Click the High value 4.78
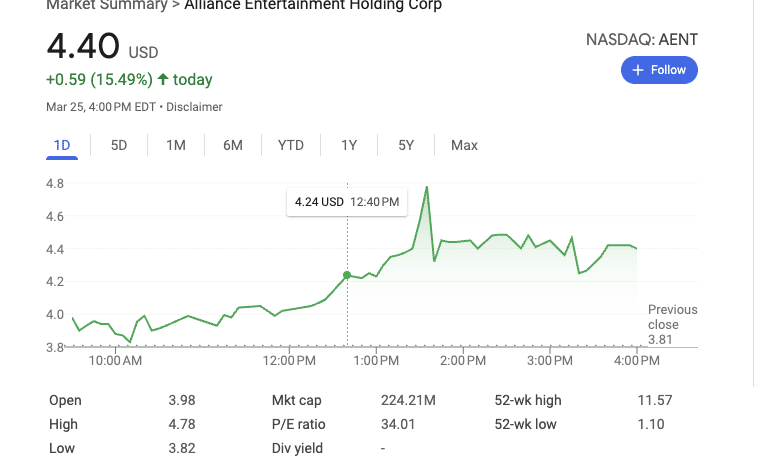Viewport: 766px width, 476px height. (x=182, y=424)
